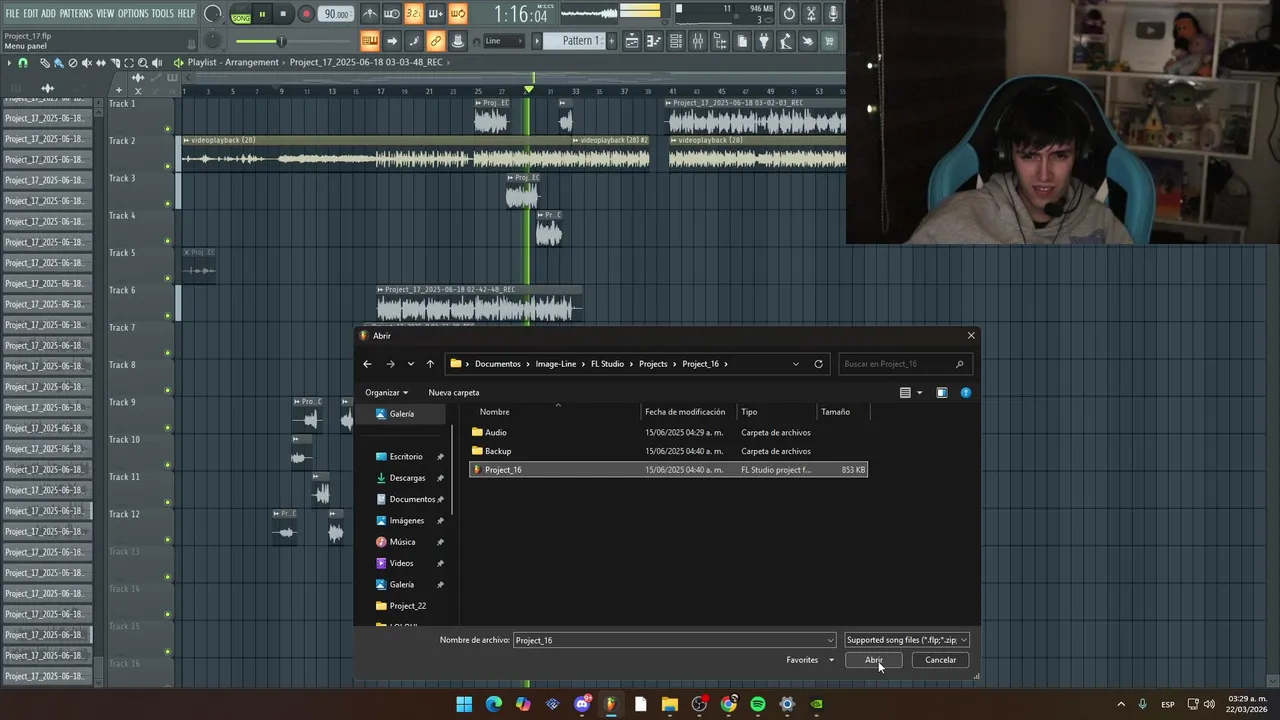This screenshot has width=1280, height=720.
Task: Open the address bar path dropdown
Action: click(x=796, y=364)
